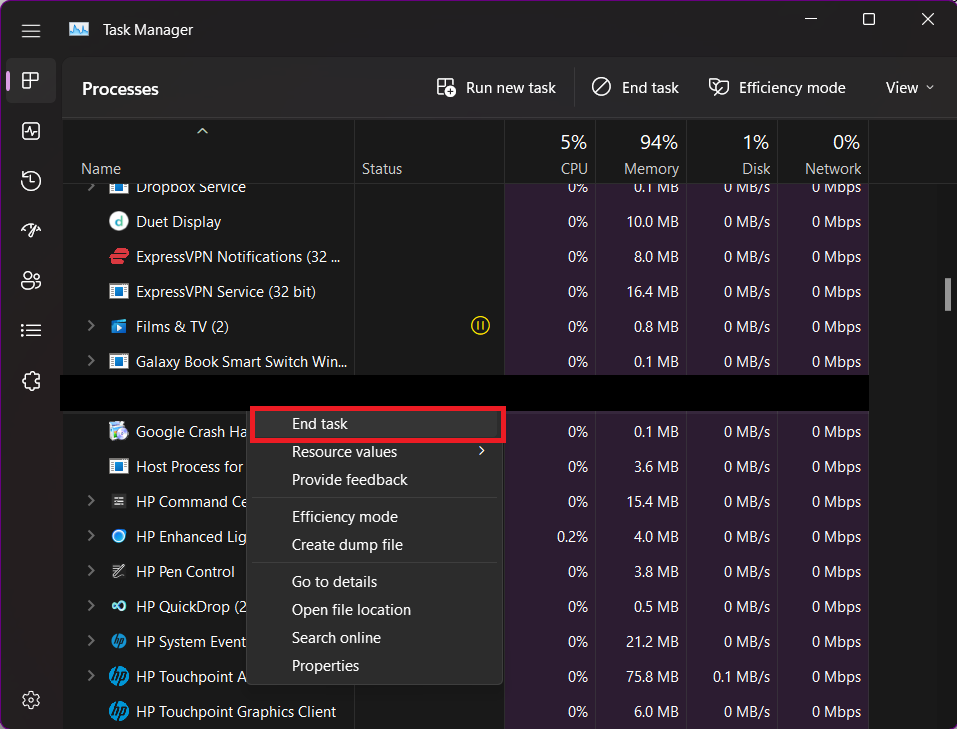Open Resource values submenu
Viewport: 957px width, 729px height.
coord(375,452)
